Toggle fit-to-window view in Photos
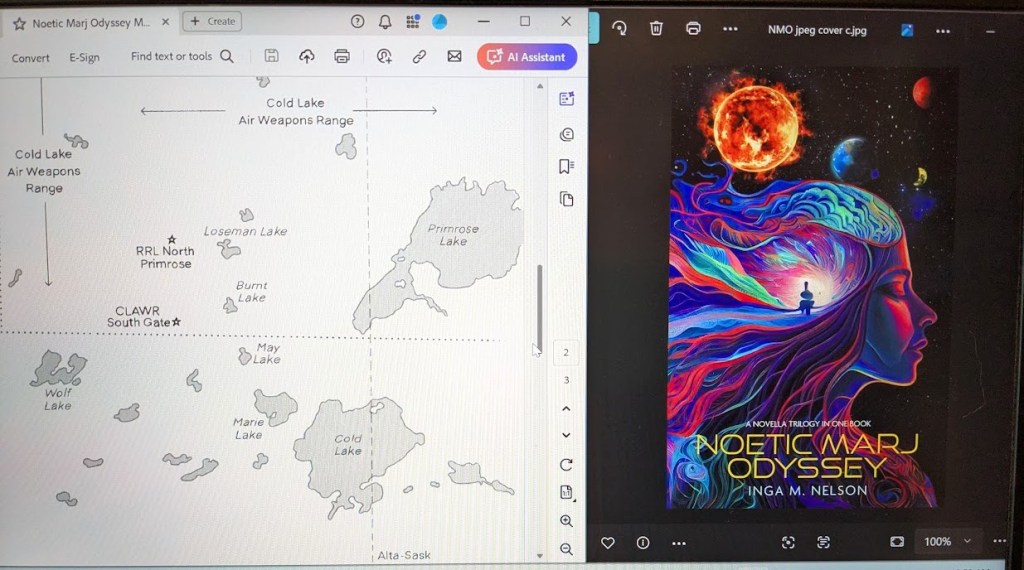This screenshot has height=570, width=1024. 897,542
